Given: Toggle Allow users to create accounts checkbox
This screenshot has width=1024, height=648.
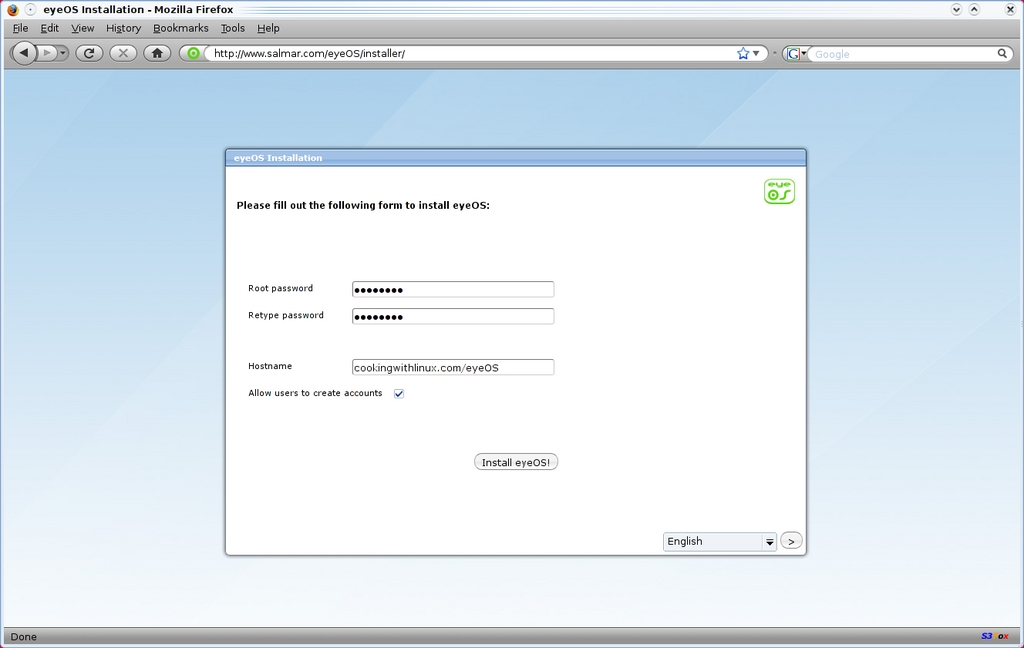Looking at the screenshot, I should point(399,394).
